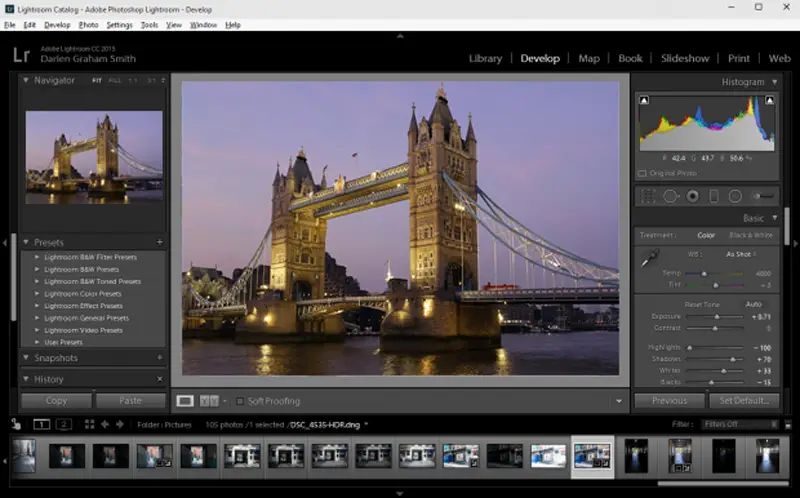The width and height of the screenshot is (800, 498).
Task: Switch to the Library module
Action: point(485,58)
